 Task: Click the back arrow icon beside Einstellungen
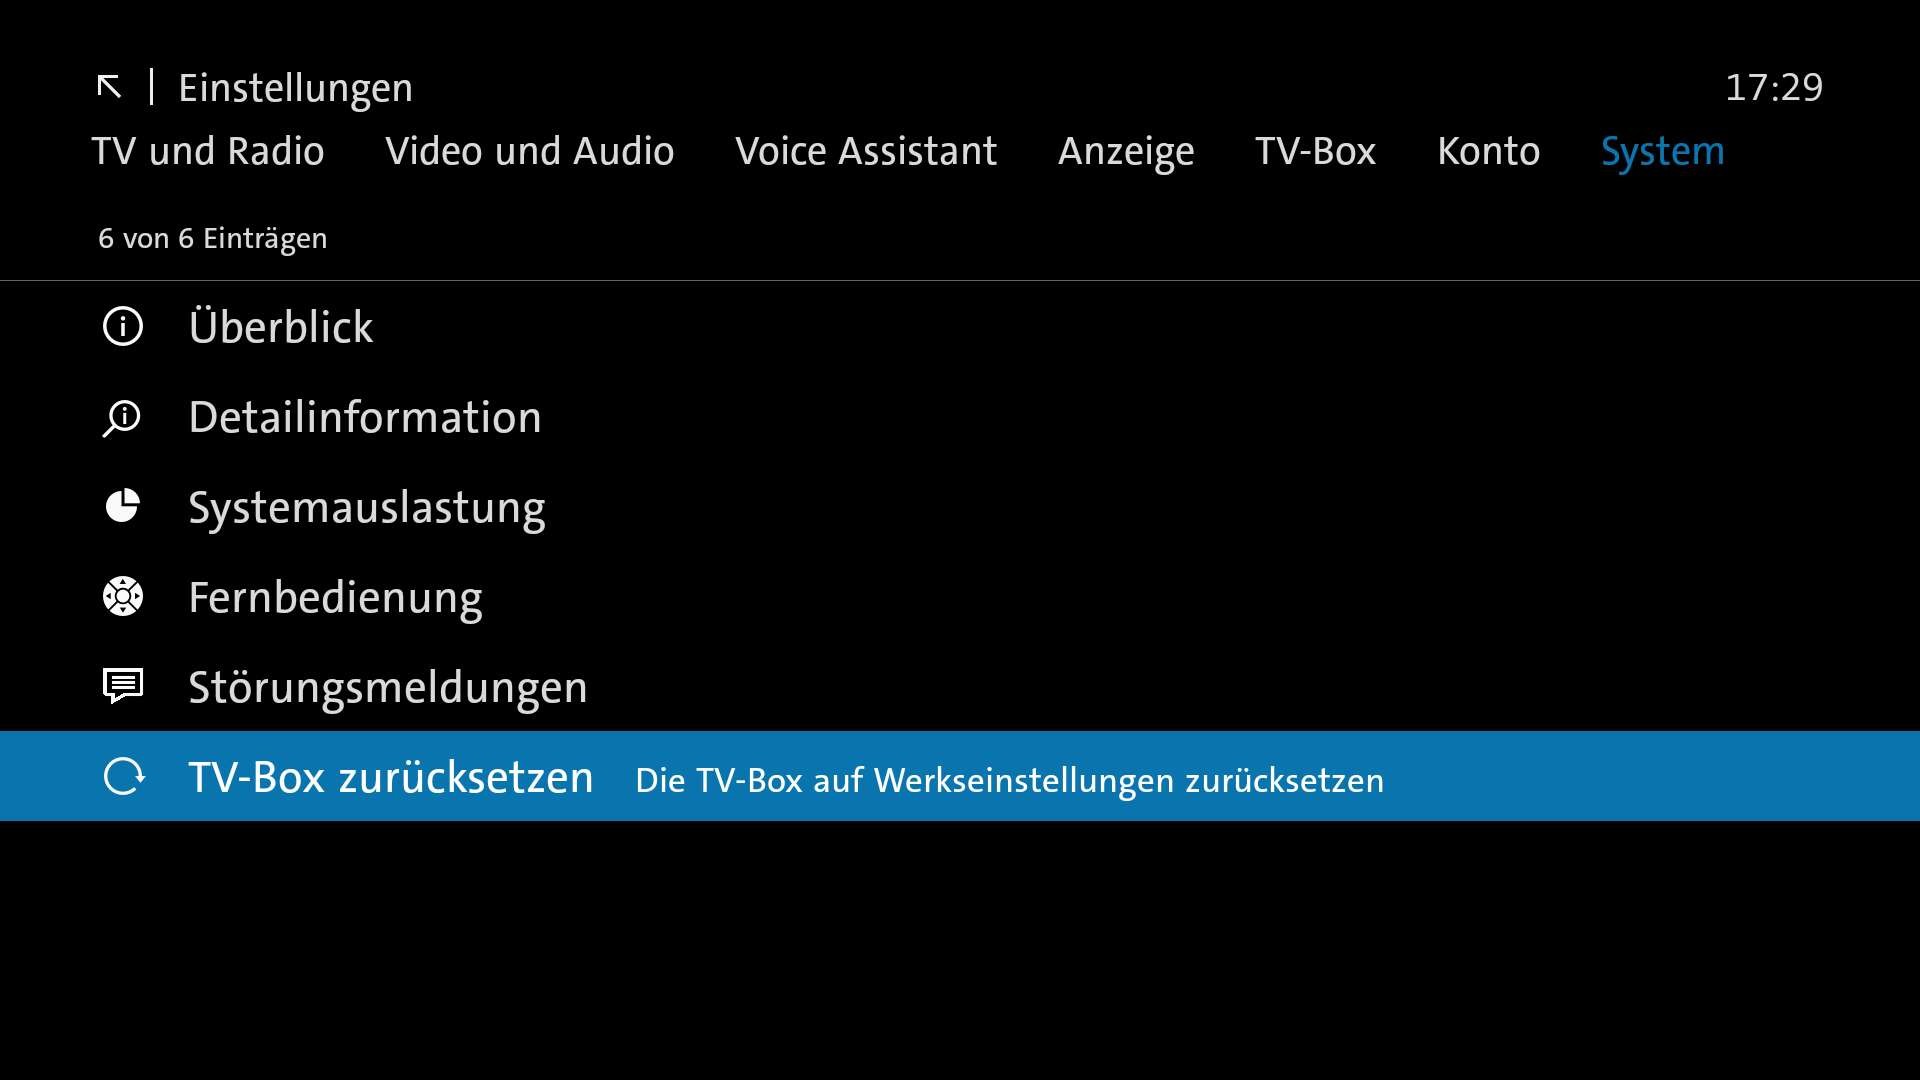[x=109, y=87]
